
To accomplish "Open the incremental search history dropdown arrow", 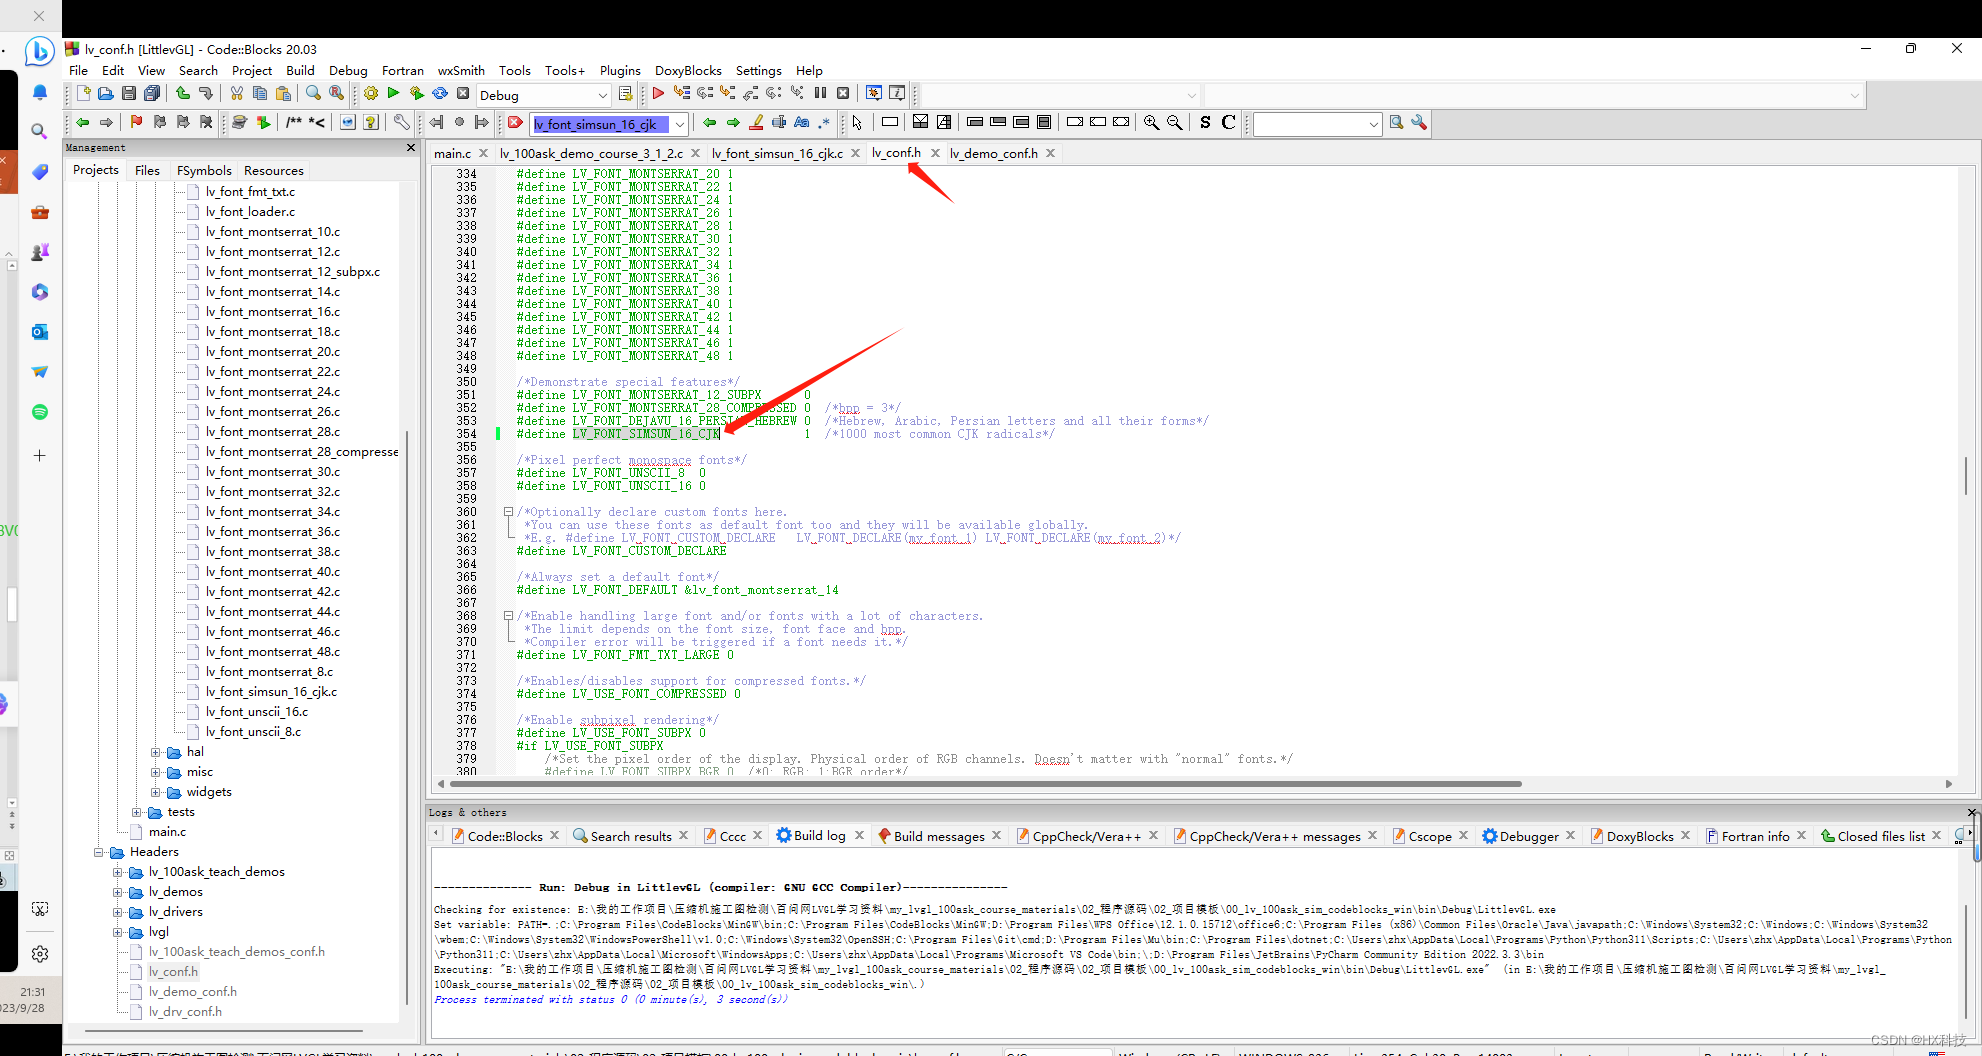I will pos(680,124).
